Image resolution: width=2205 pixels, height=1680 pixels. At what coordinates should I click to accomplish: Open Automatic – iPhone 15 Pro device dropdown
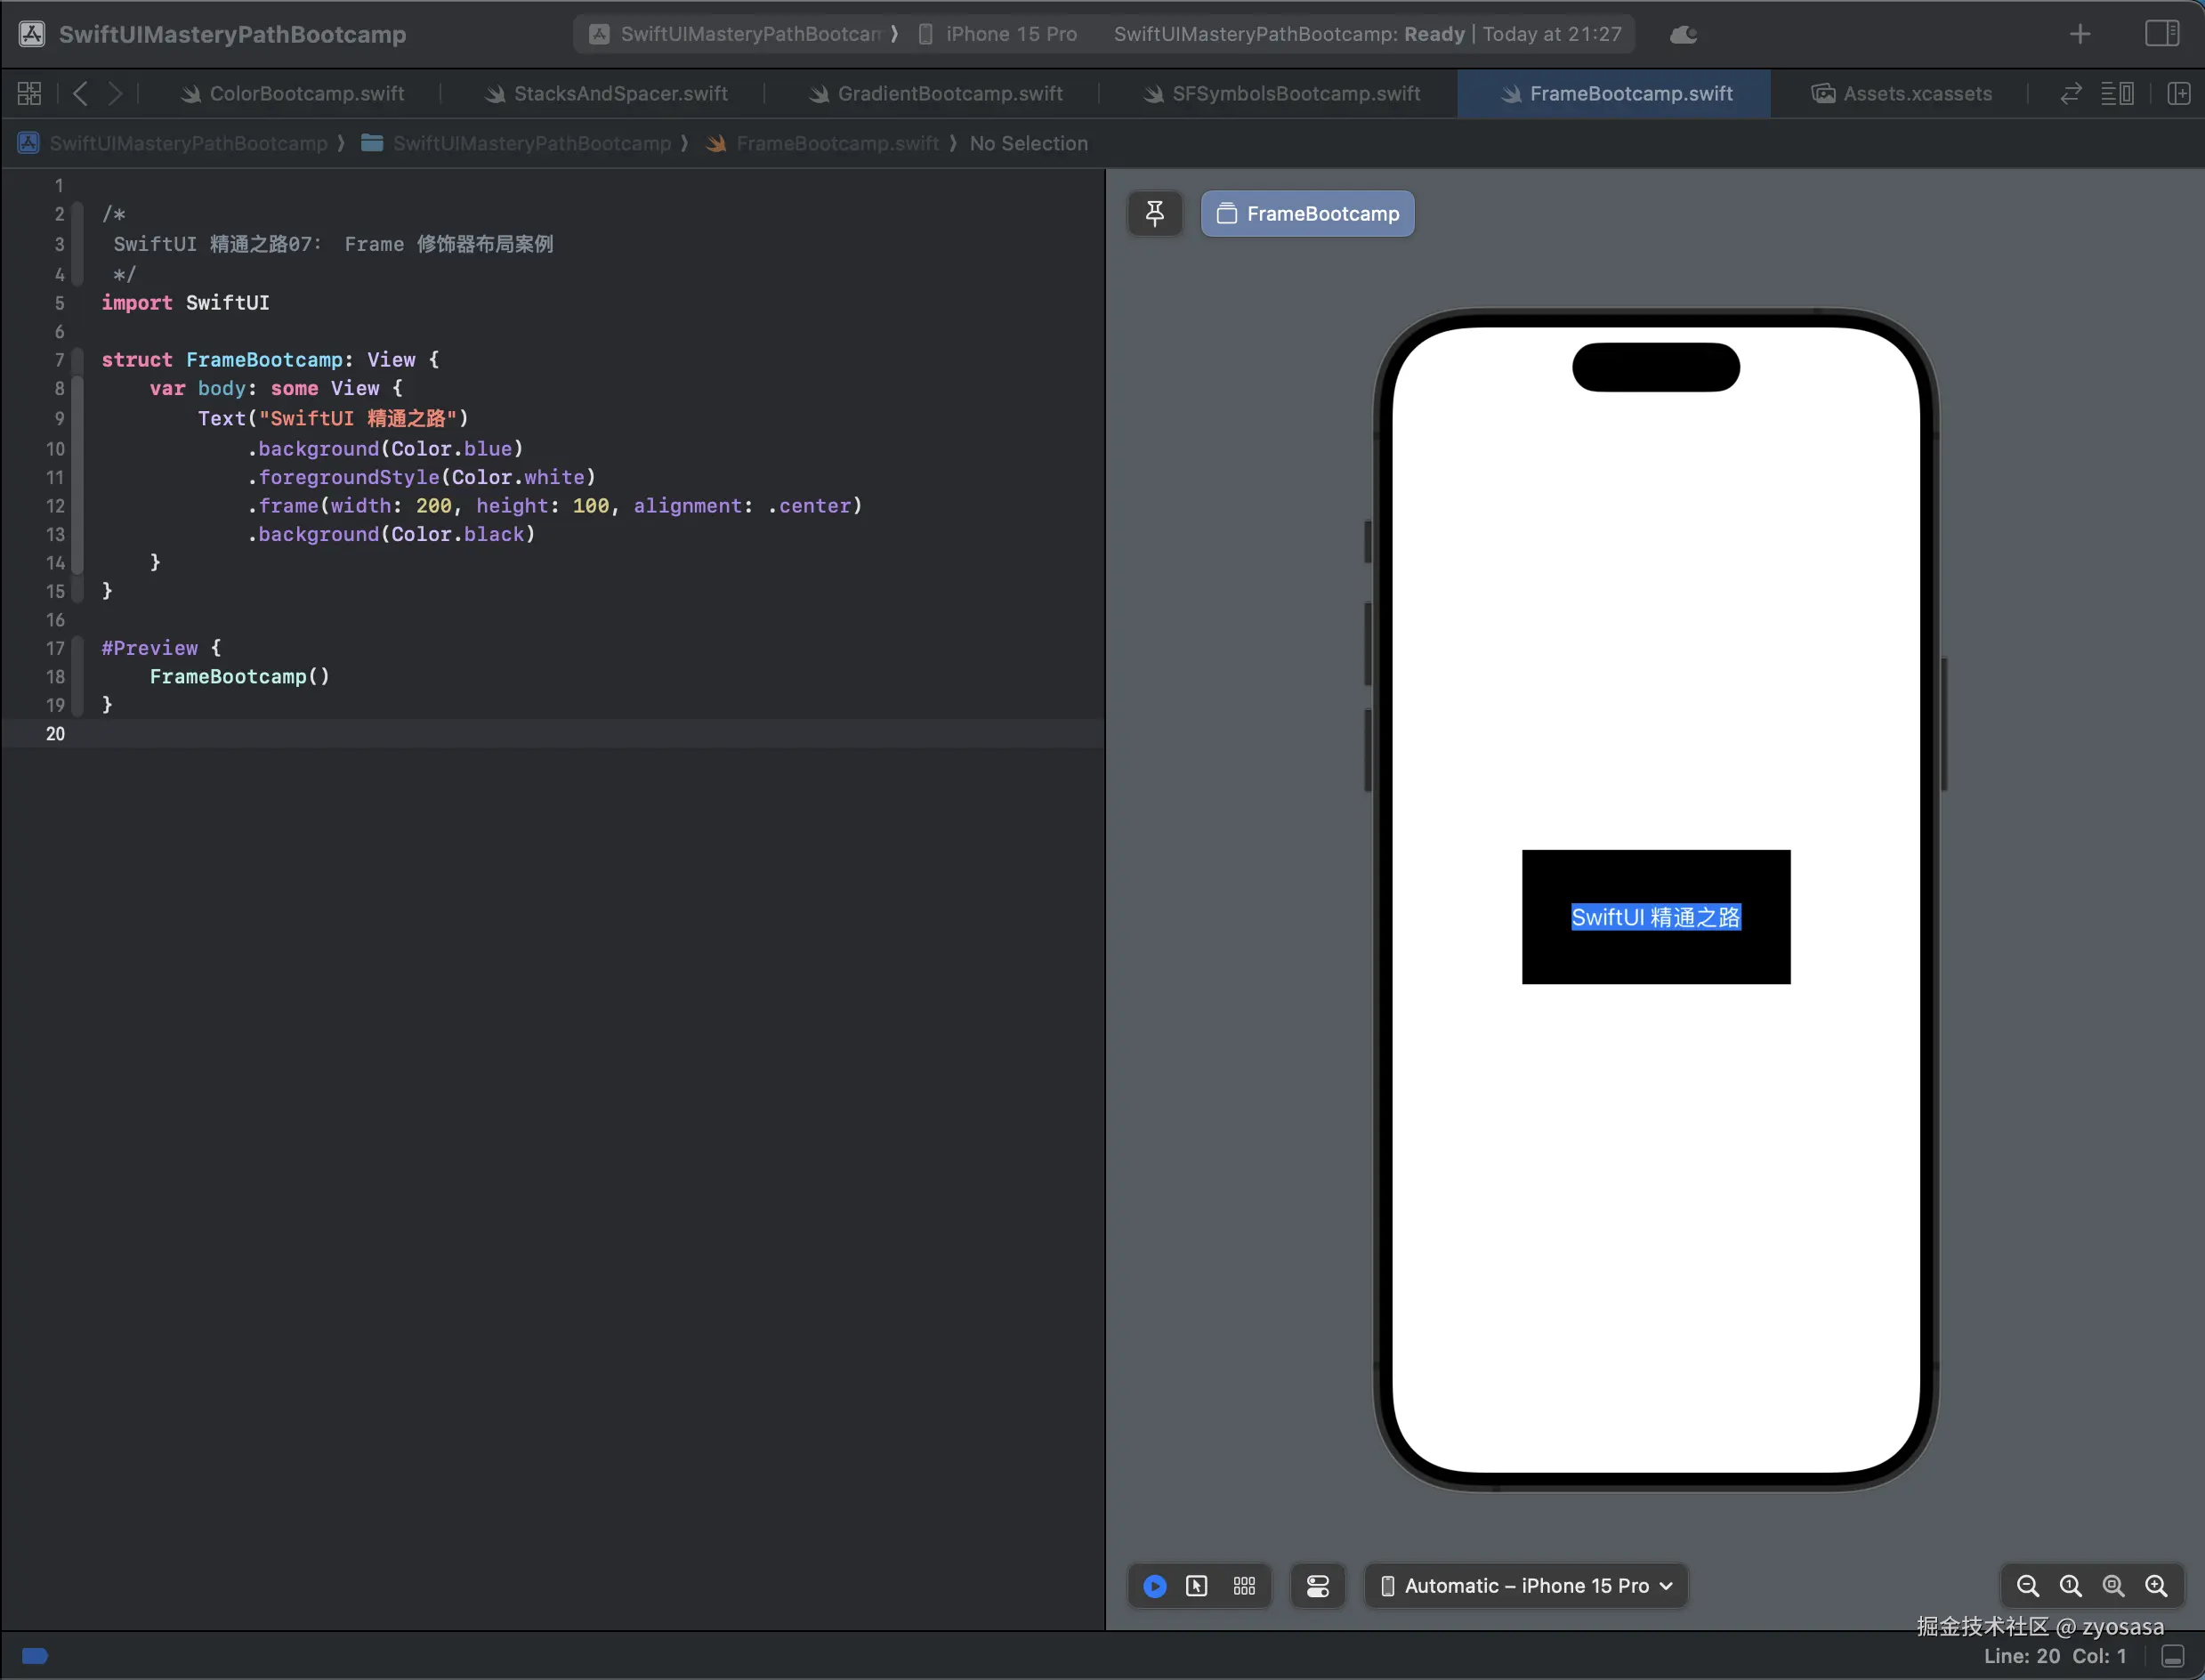tap(1526, 1586)
